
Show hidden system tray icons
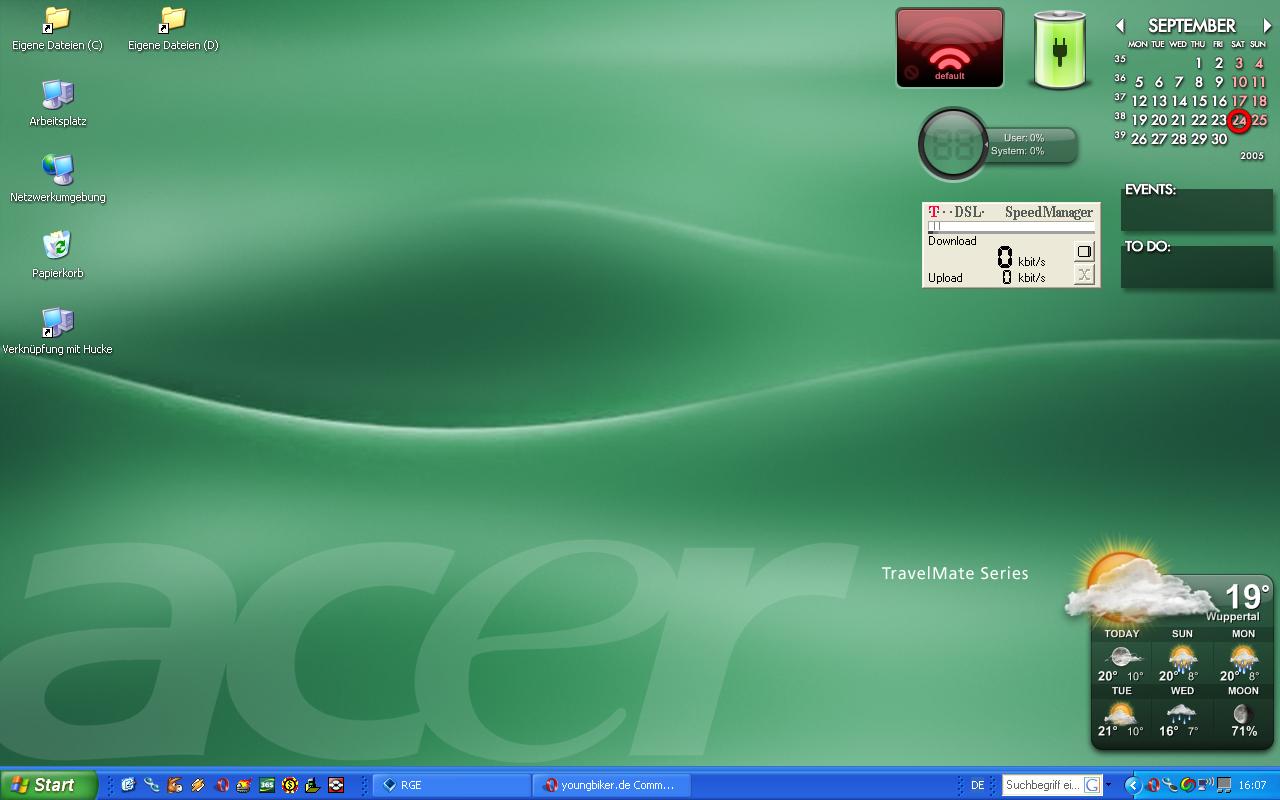pyautogui.click(x=1133, y=785)
